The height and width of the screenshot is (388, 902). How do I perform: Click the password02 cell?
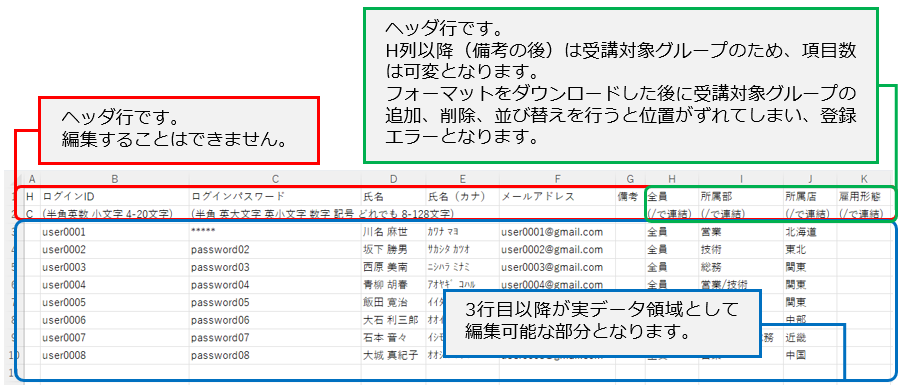coord(275,250)
